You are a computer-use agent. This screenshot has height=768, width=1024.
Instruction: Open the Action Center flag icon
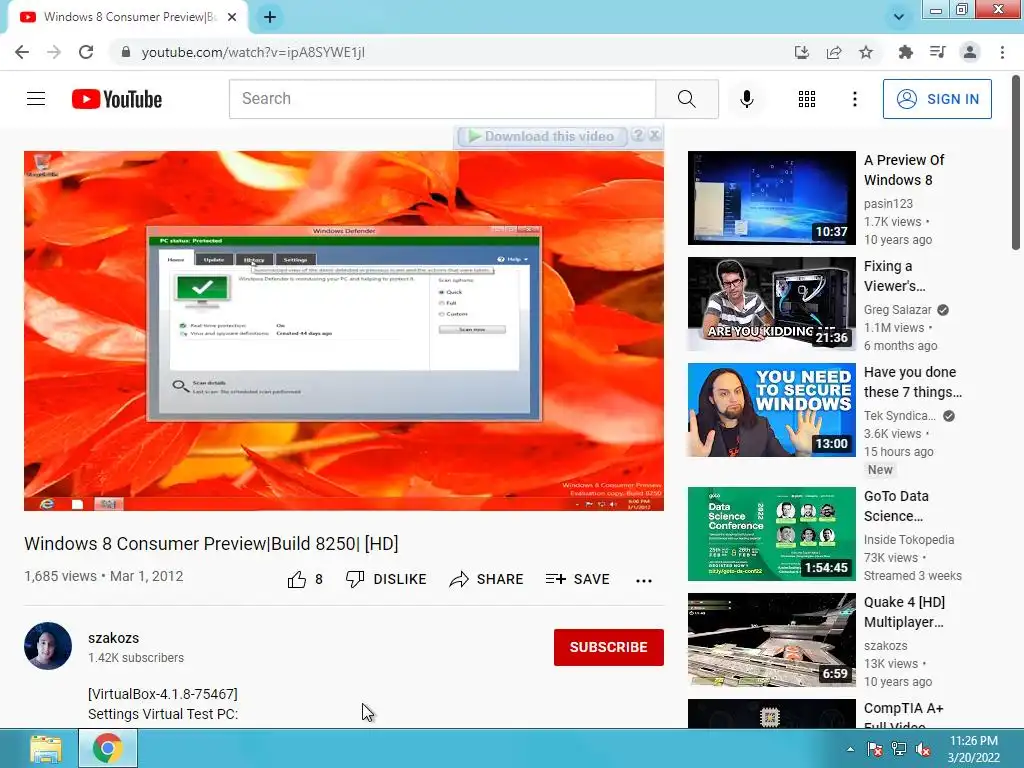[874, 749]
